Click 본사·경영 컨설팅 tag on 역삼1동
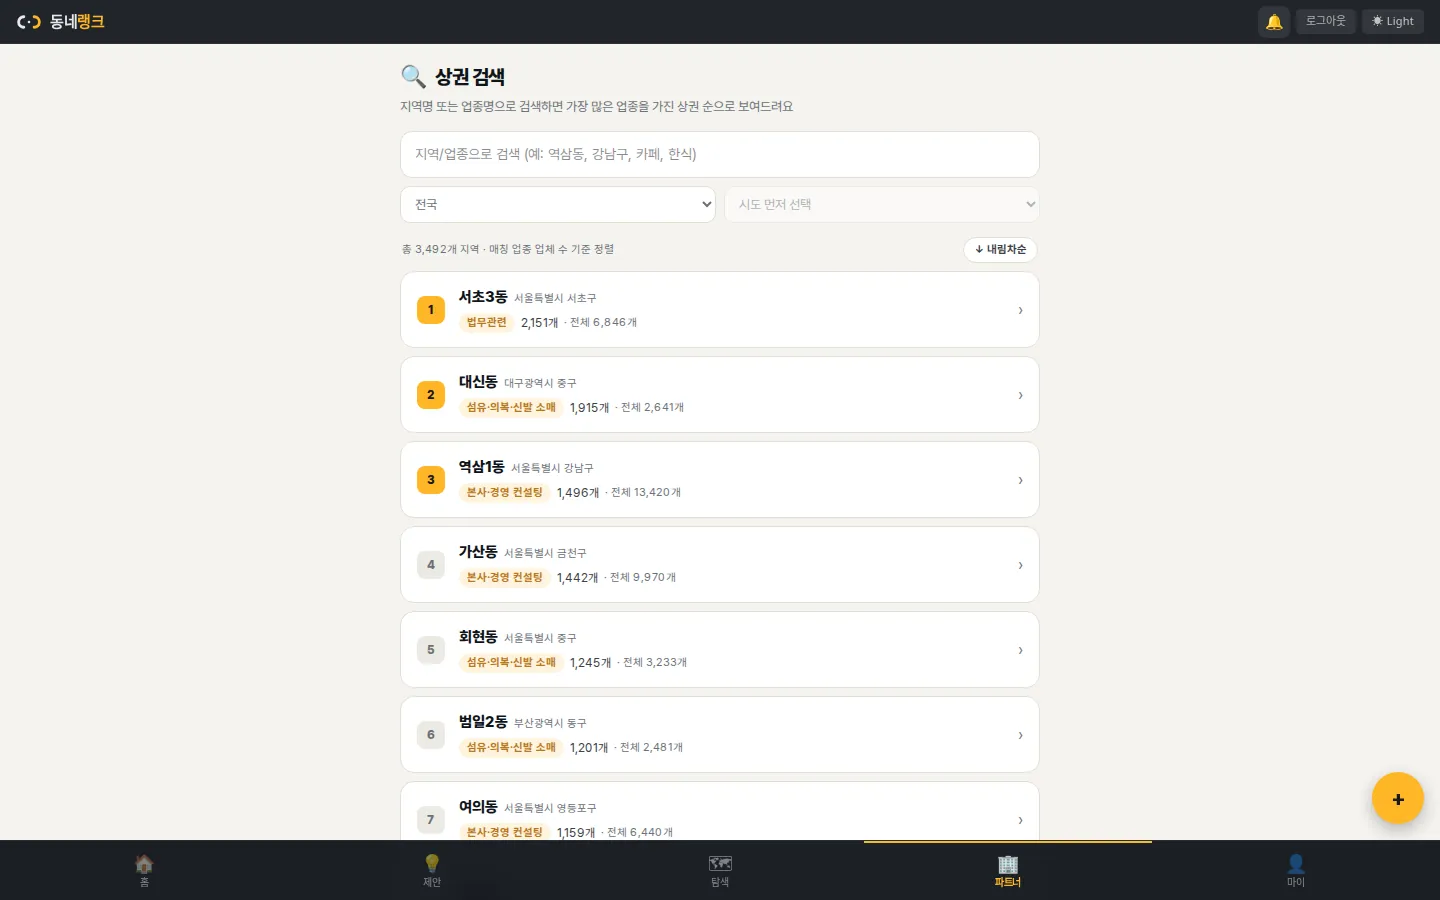1440x900 pixels. tap(504, 492)
